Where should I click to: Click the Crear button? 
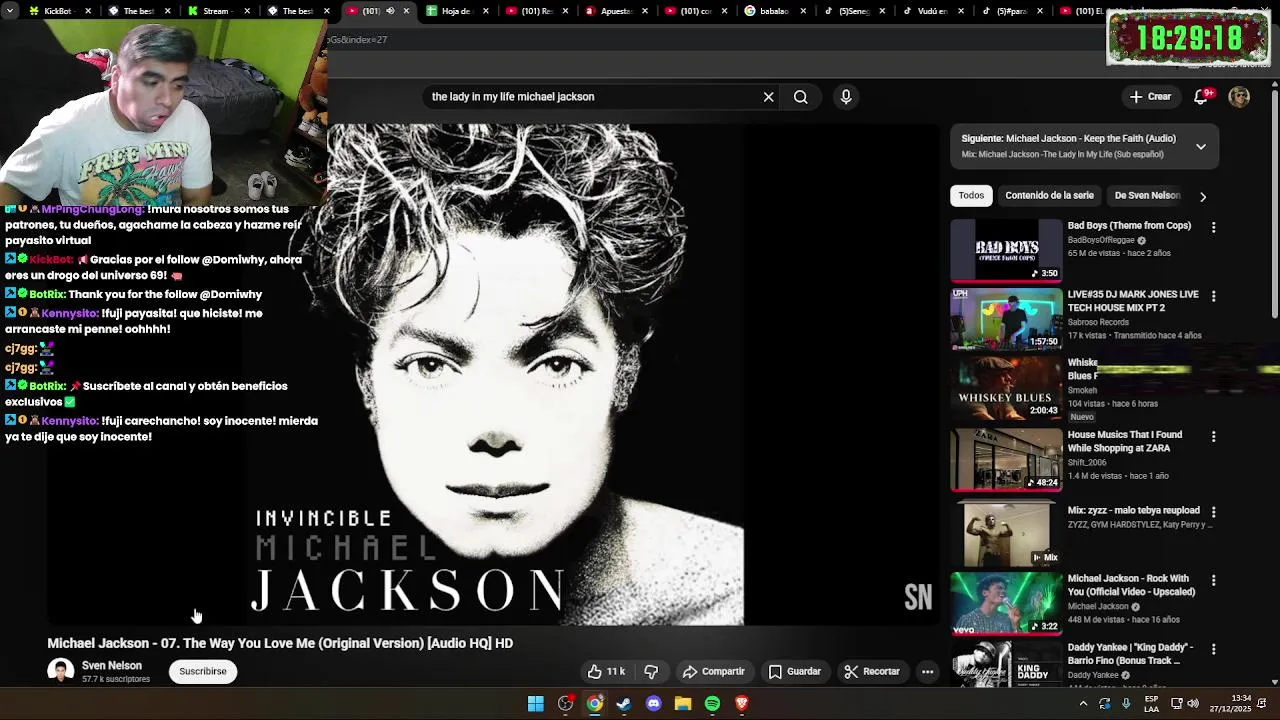tap(1150, 97)
